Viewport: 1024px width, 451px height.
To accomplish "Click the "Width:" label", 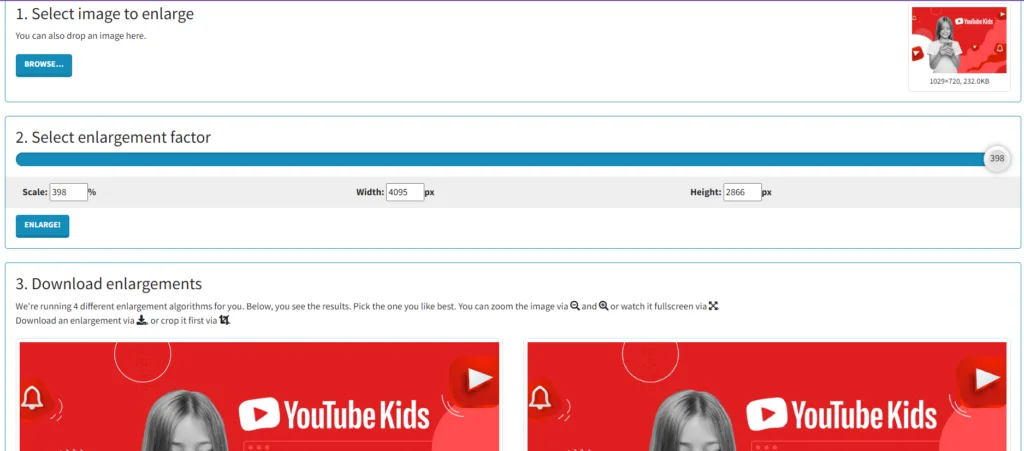I will pos(370,193).
